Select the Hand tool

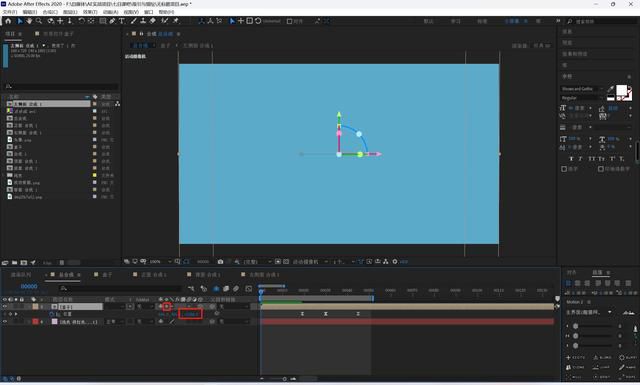click(x=29, y=21)
